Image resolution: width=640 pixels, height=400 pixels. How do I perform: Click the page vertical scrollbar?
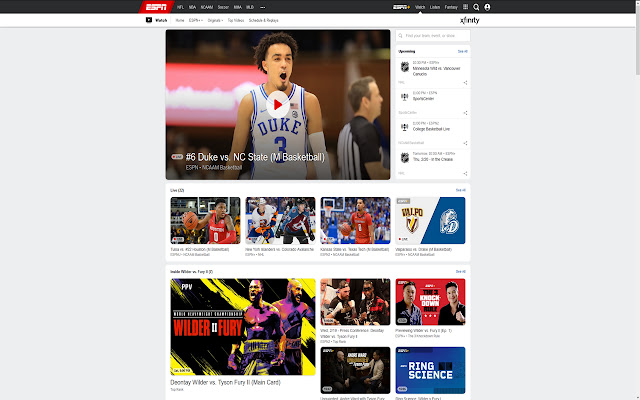637,41
